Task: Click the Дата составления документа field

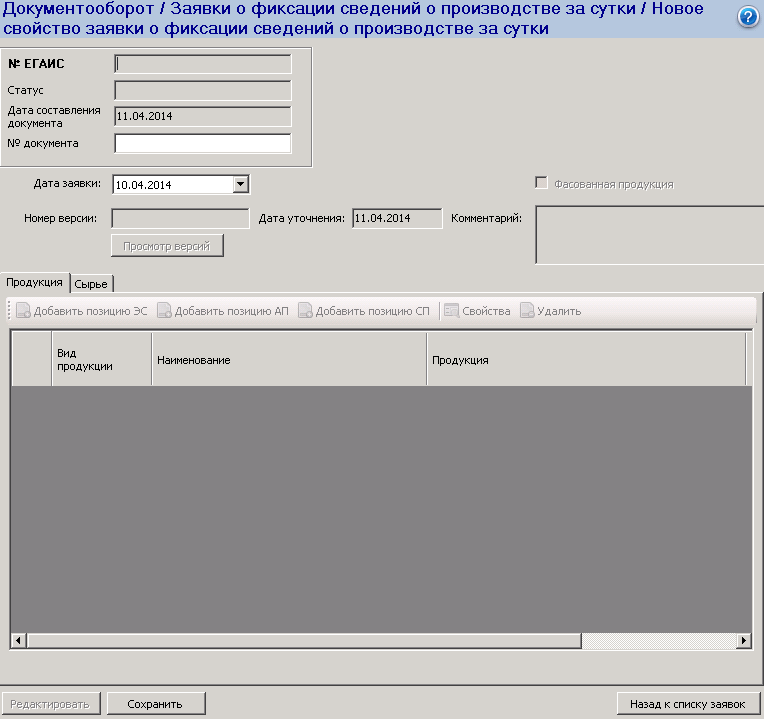Action: click(203, 116)
